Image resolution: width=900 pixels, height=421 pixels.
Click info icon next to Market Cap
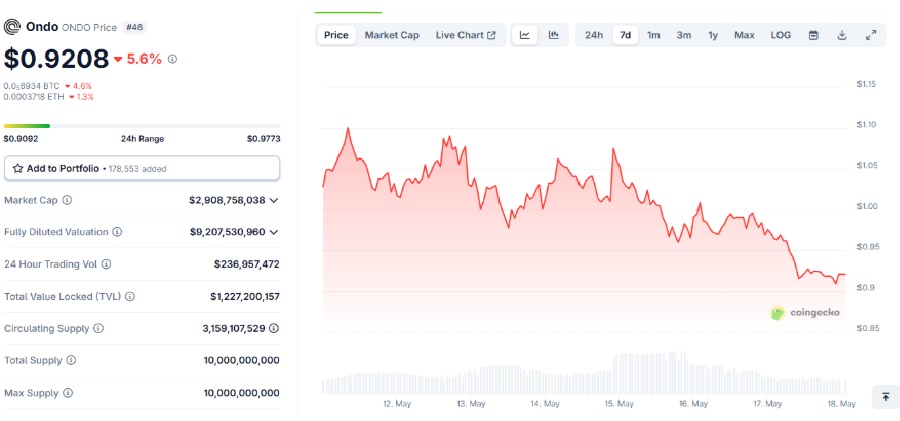[x=68, y=200]
